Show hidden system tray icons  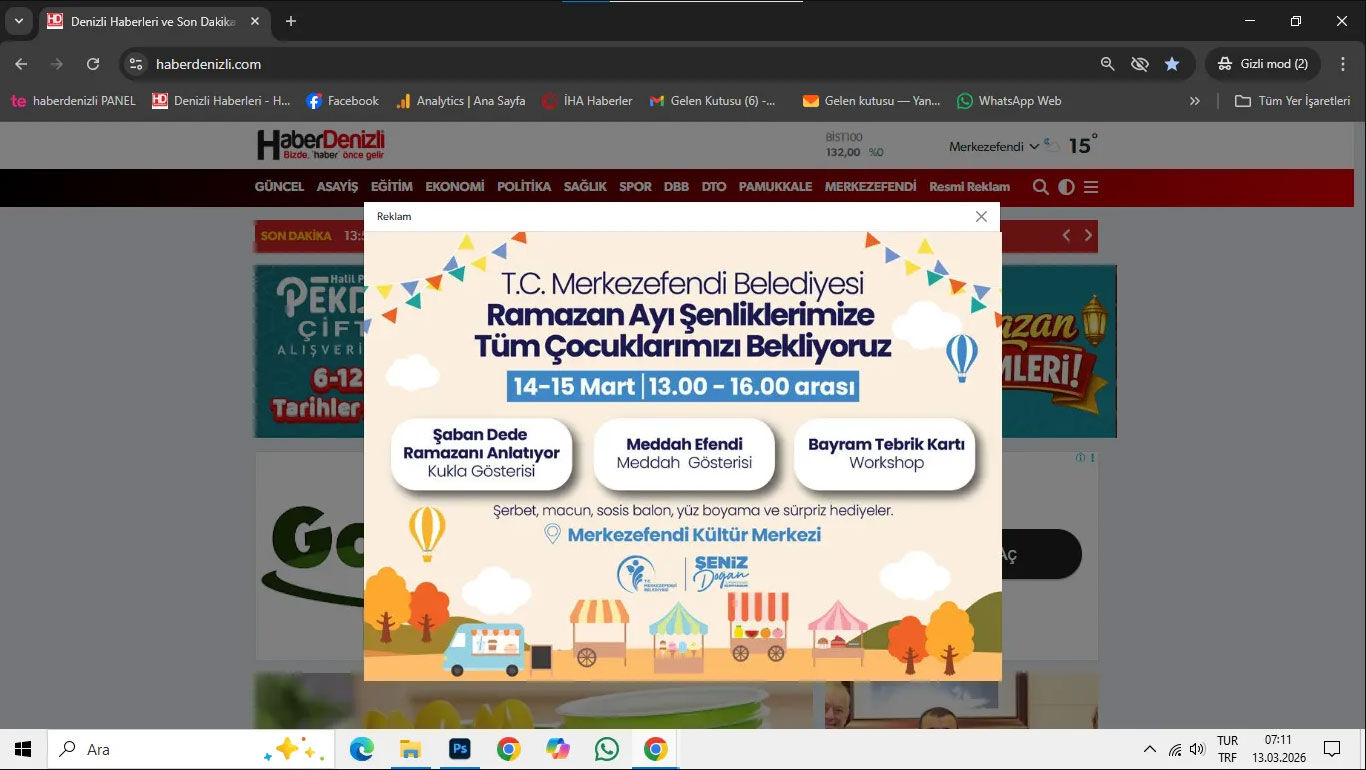tap(1150, 749)
